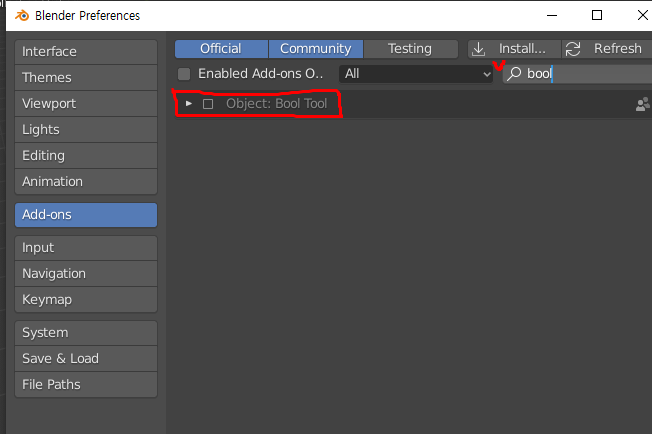Enable the Object: Bool Tool add-on checkbox
652x434 pixels.
point(208,104)
